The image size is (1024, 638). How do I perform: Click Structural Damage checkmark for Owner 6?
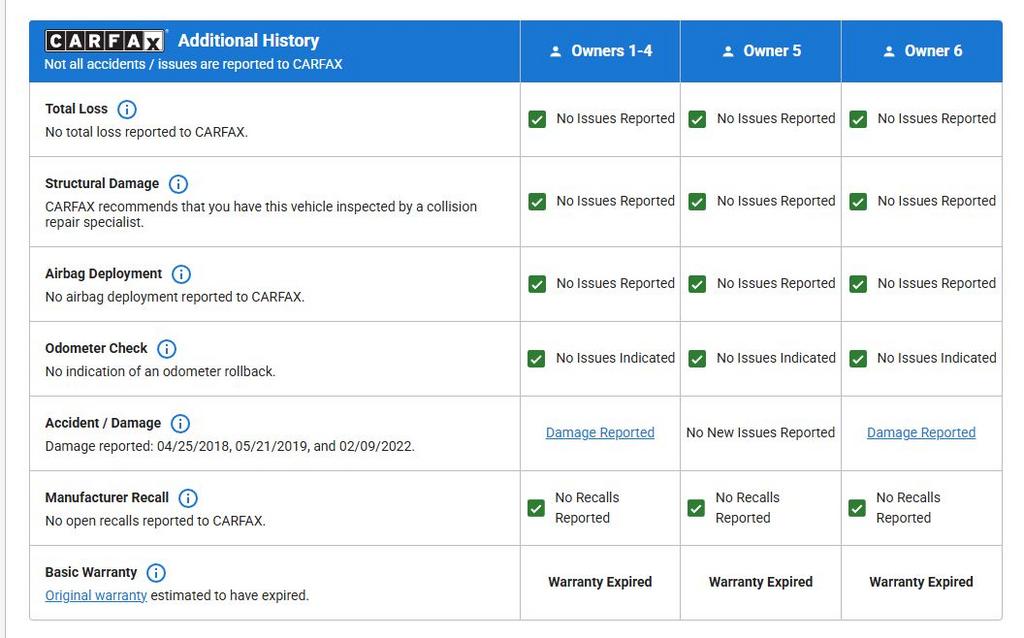[858, 201]
